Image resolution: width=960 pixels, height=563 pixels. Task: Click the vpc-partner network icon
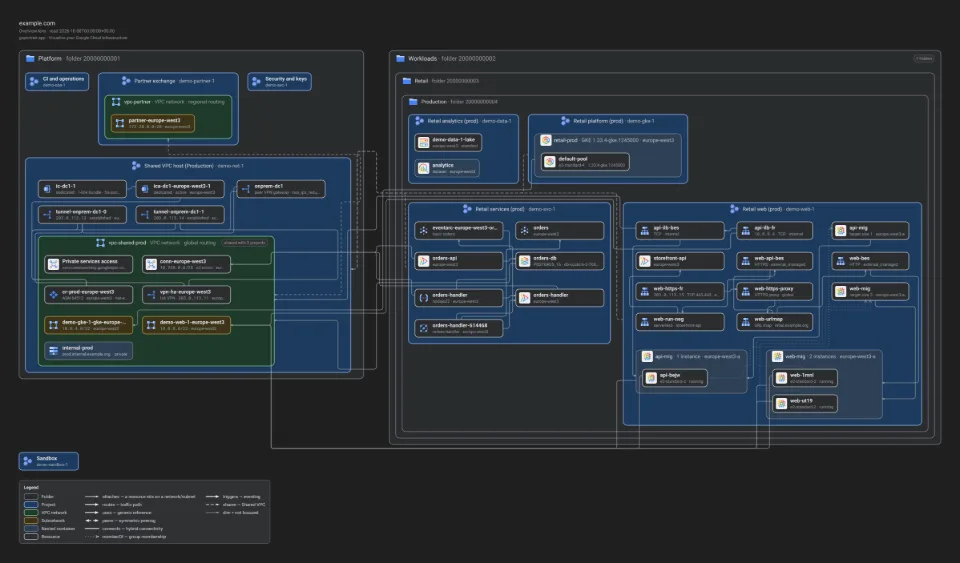click(x=116, y=102)
